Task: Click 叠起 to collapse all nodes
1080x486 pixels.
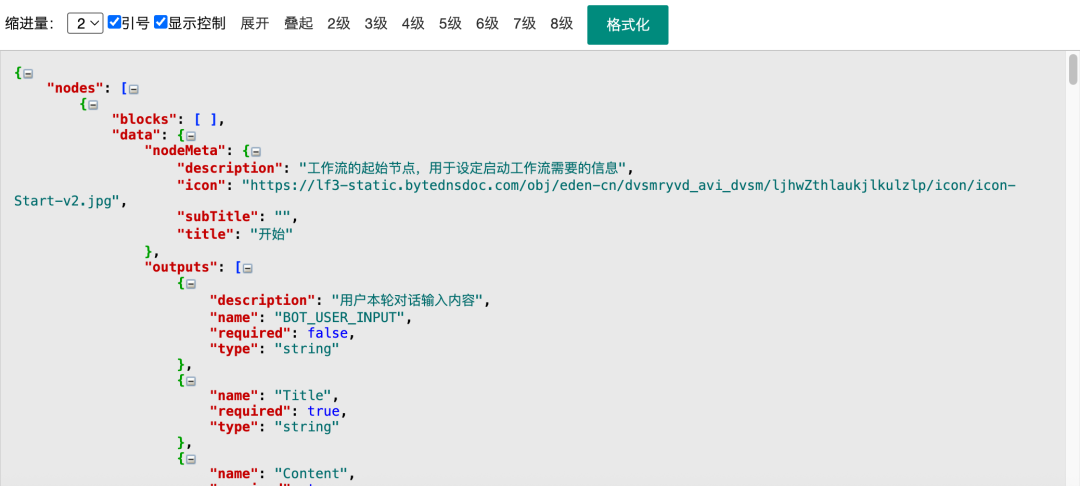Action: (x=299, y=23)
